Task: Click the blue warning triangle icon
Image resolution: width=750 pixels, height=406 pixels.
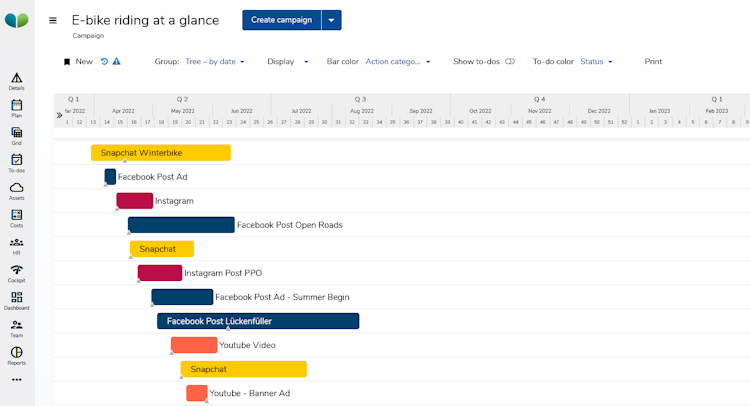Action: [117, 62]
